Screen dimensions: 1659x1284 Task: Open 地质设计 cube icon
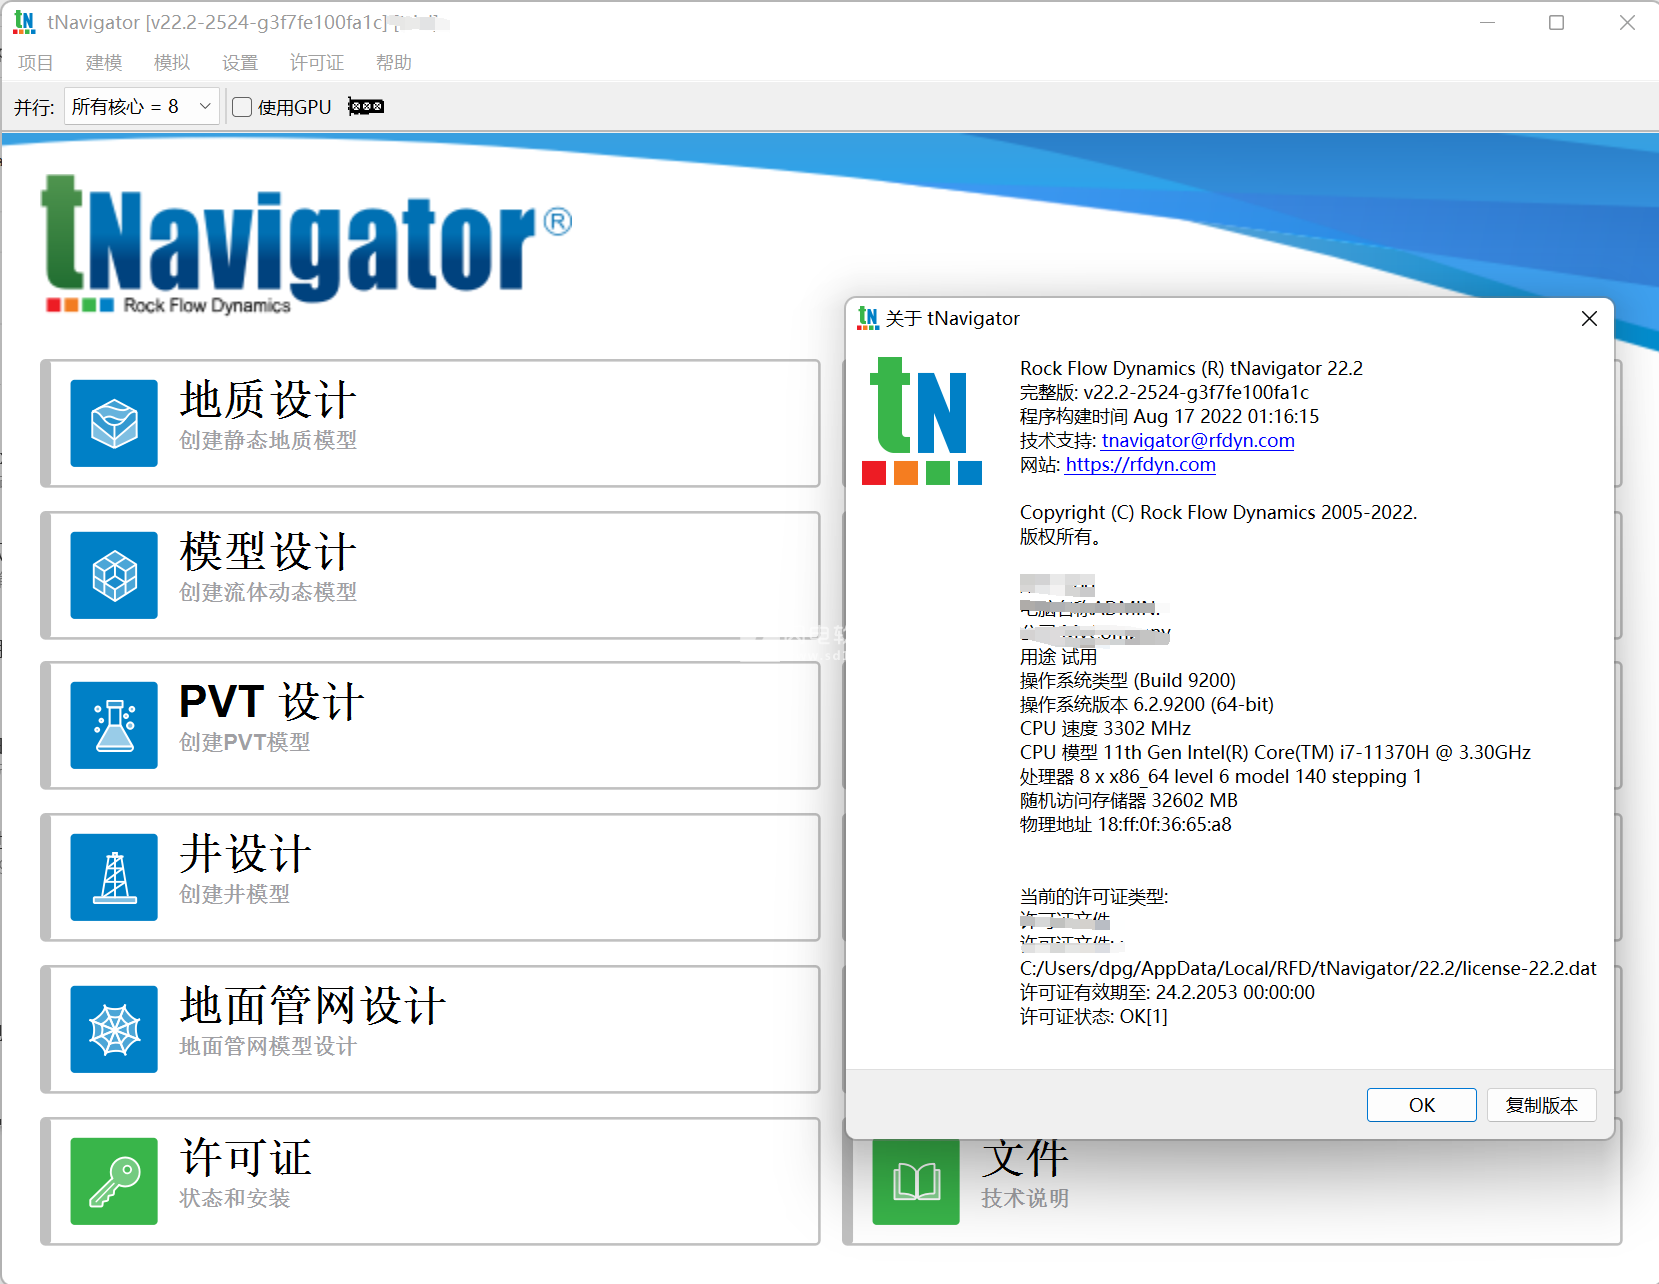113,423
